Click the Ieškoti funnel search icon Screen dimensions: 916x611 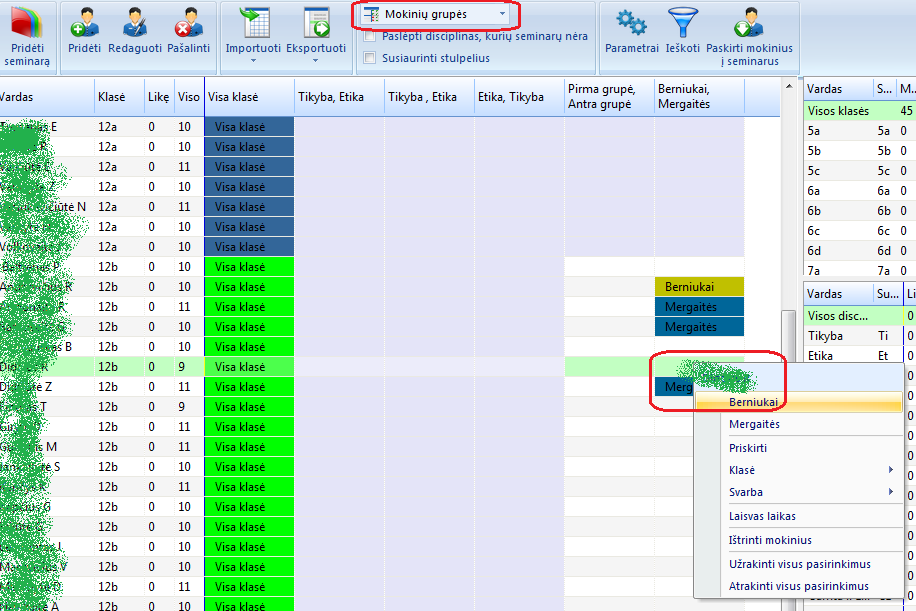[683, 23]
